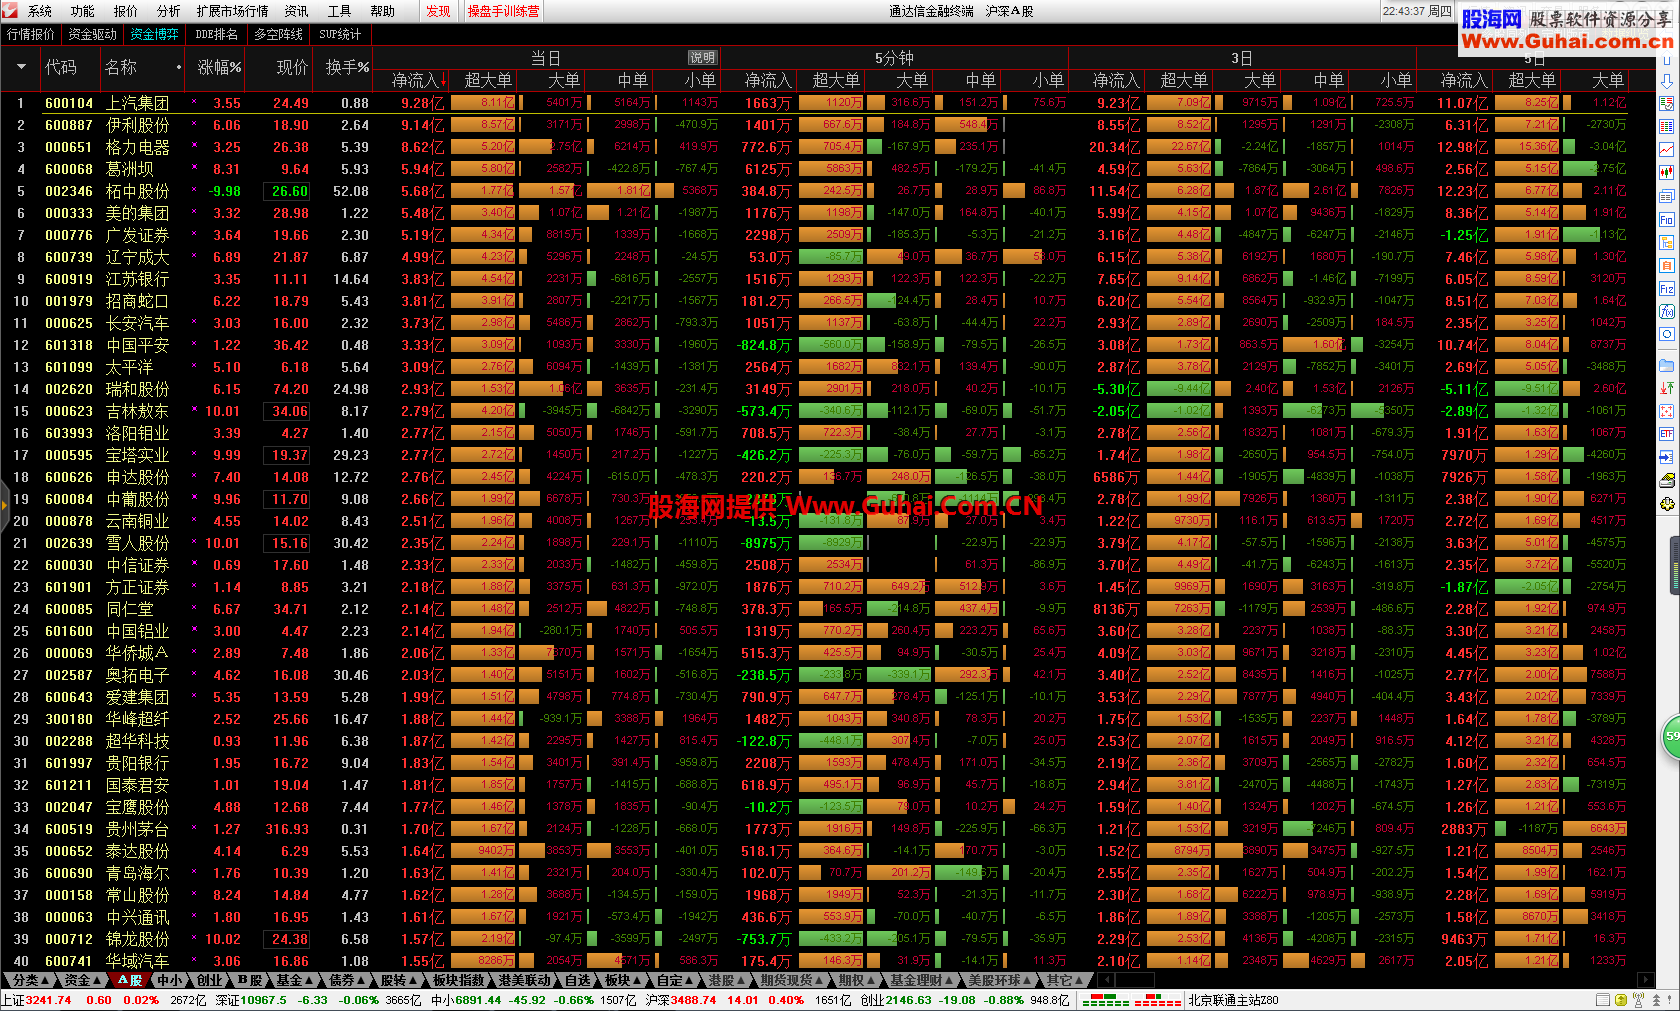Click the Fiz icon in right sidebar

tap(1667, 289)
